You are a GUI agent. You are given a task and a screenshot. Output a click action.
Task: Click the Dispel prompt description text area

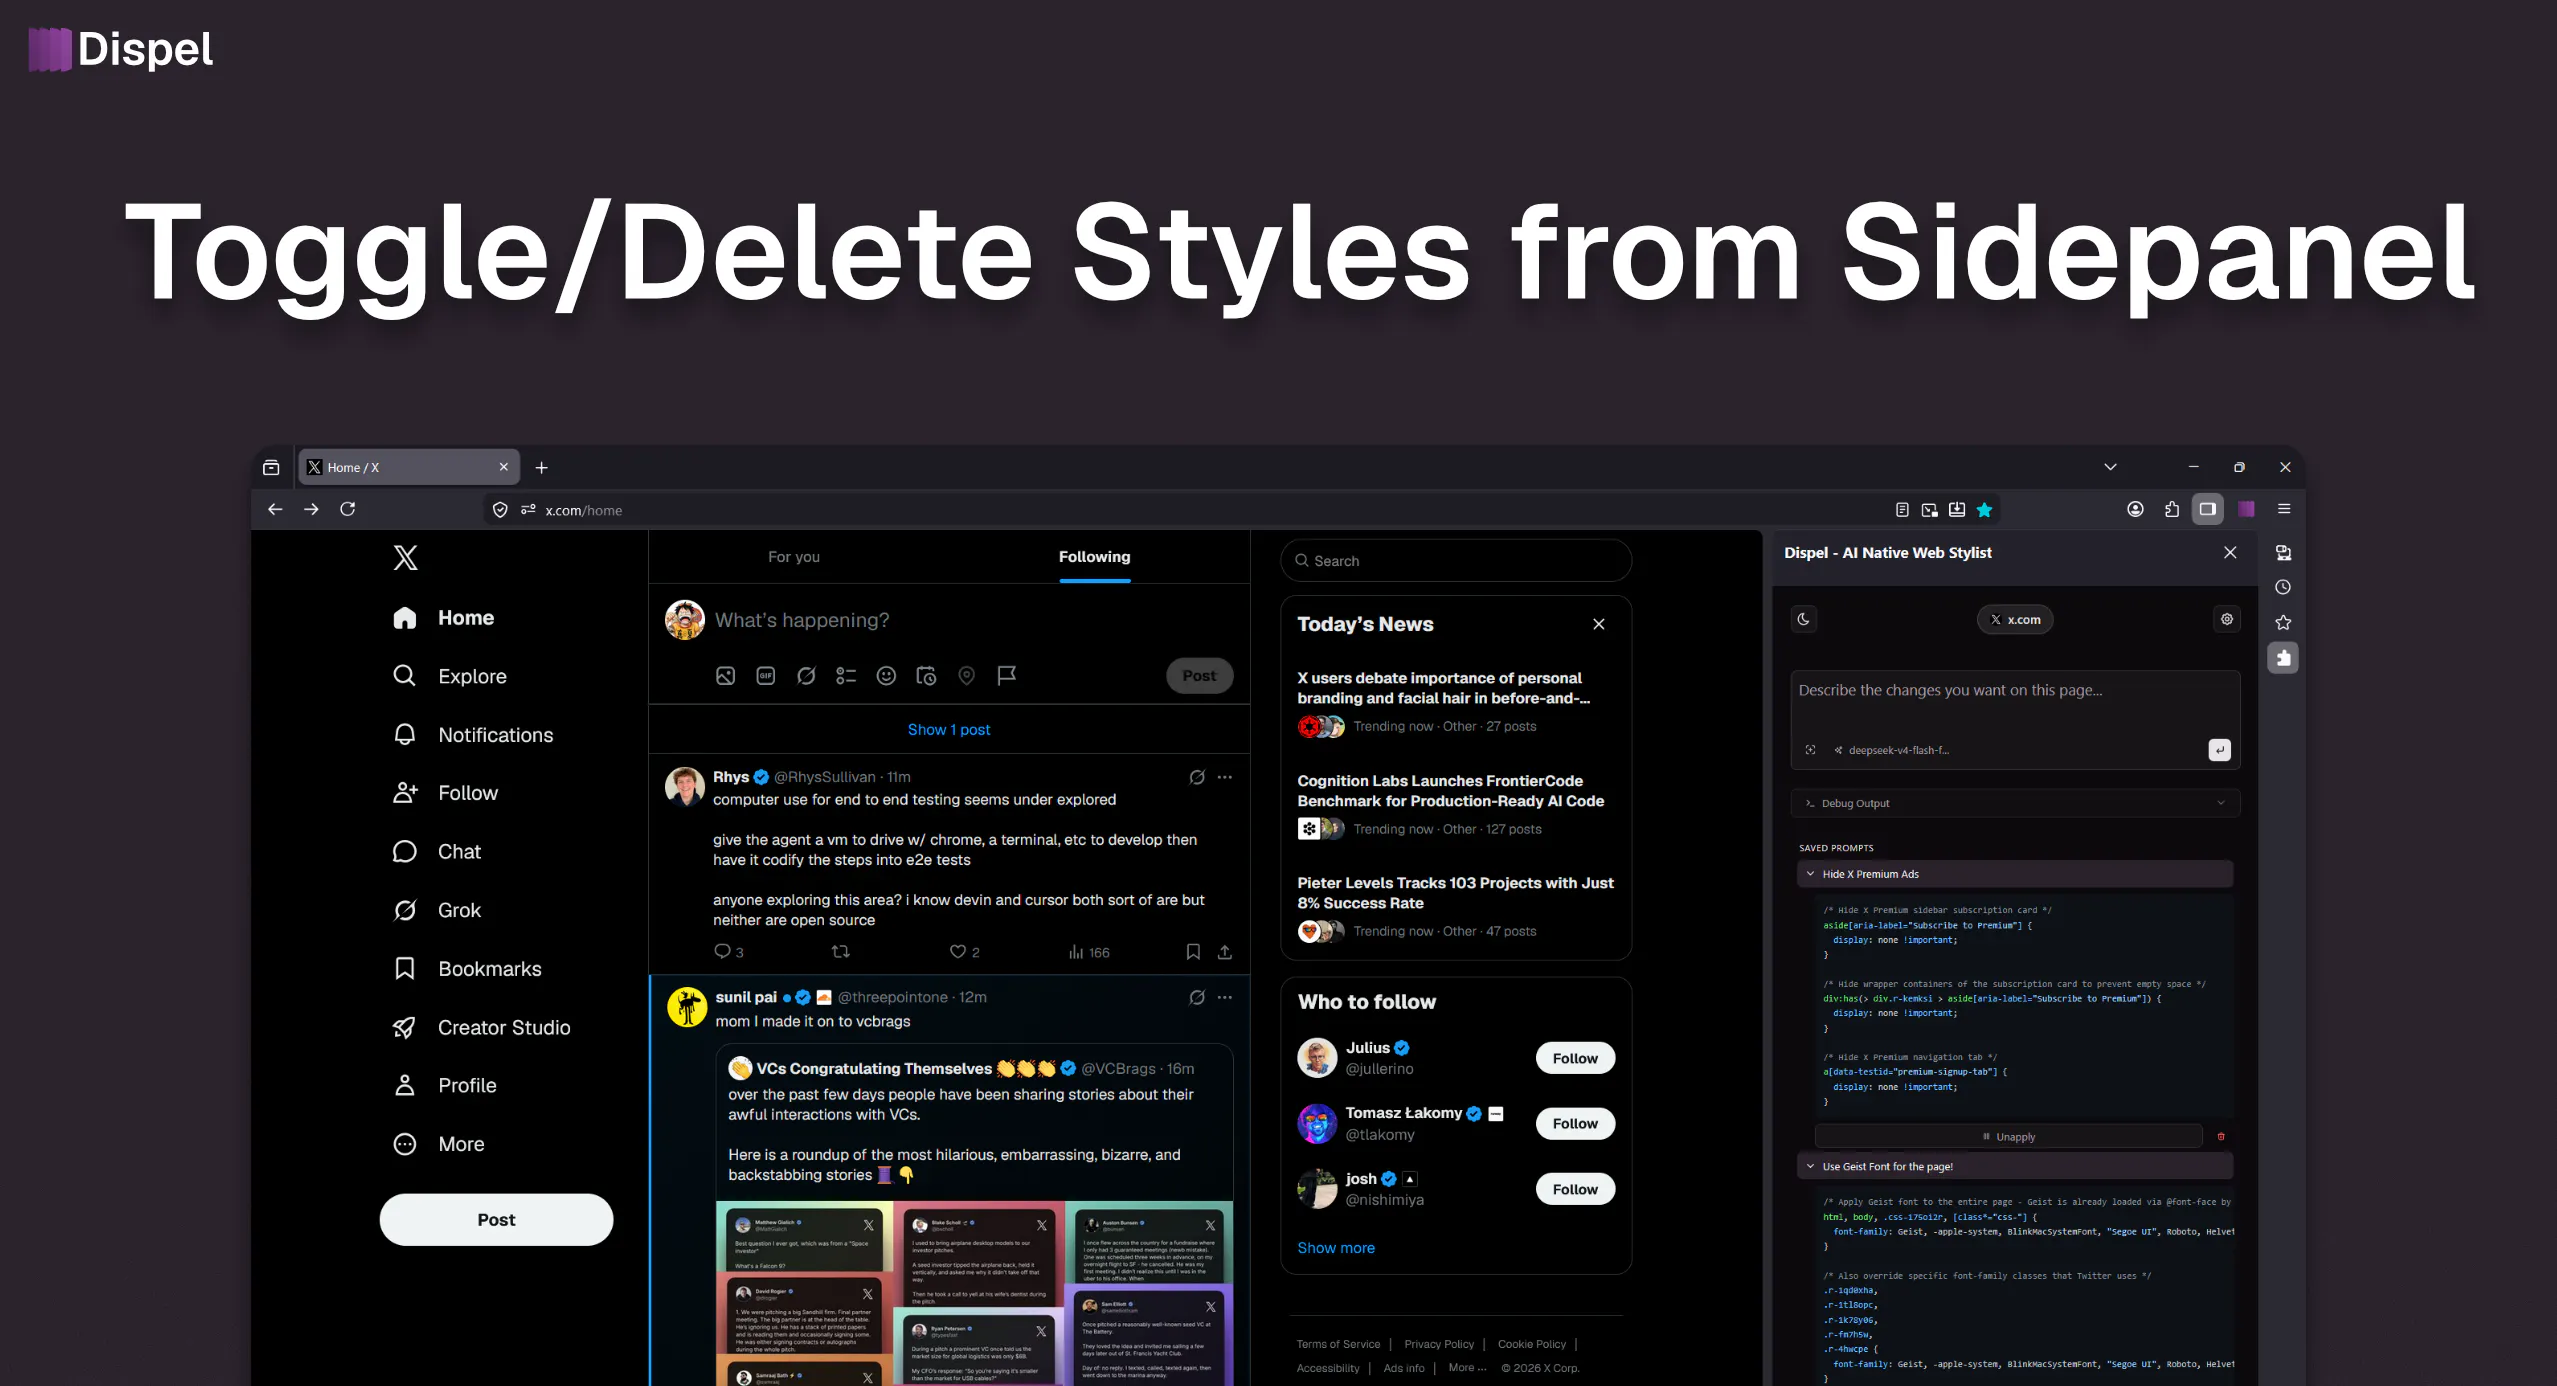tap(2015, 704)
